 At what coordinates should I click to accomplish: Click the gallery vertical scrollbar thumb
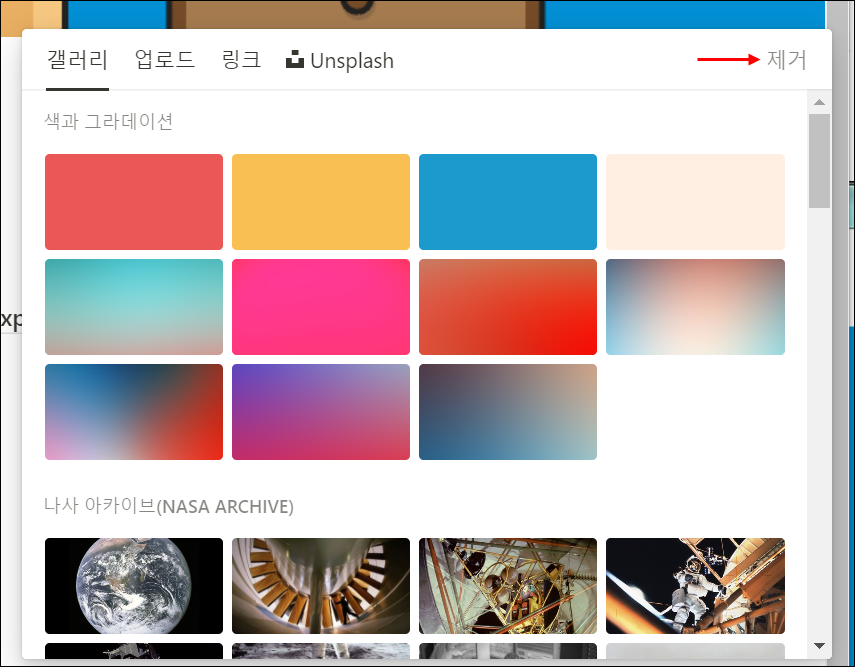[x=819, y=161]
